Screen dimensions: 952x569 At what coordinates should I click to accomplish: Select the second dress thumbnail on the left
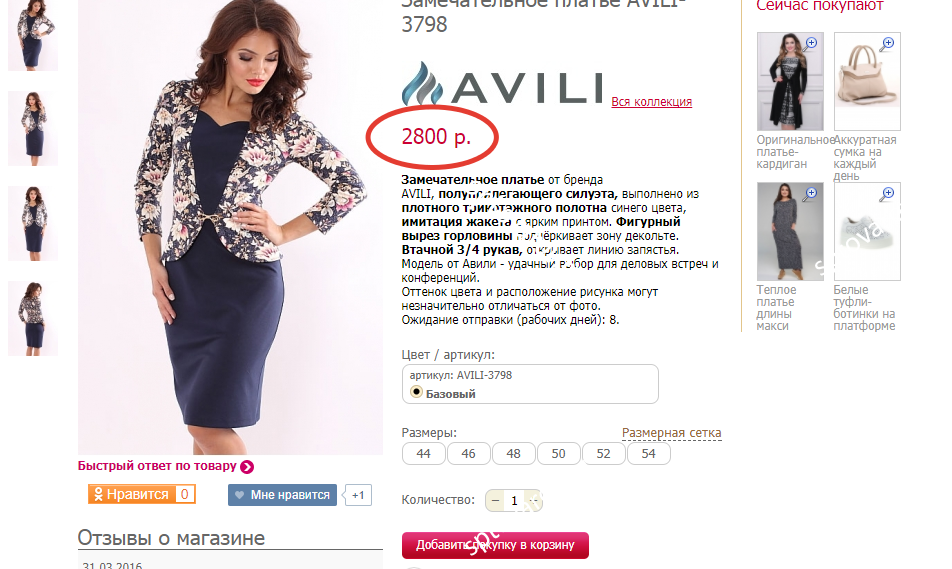point(33,128)
